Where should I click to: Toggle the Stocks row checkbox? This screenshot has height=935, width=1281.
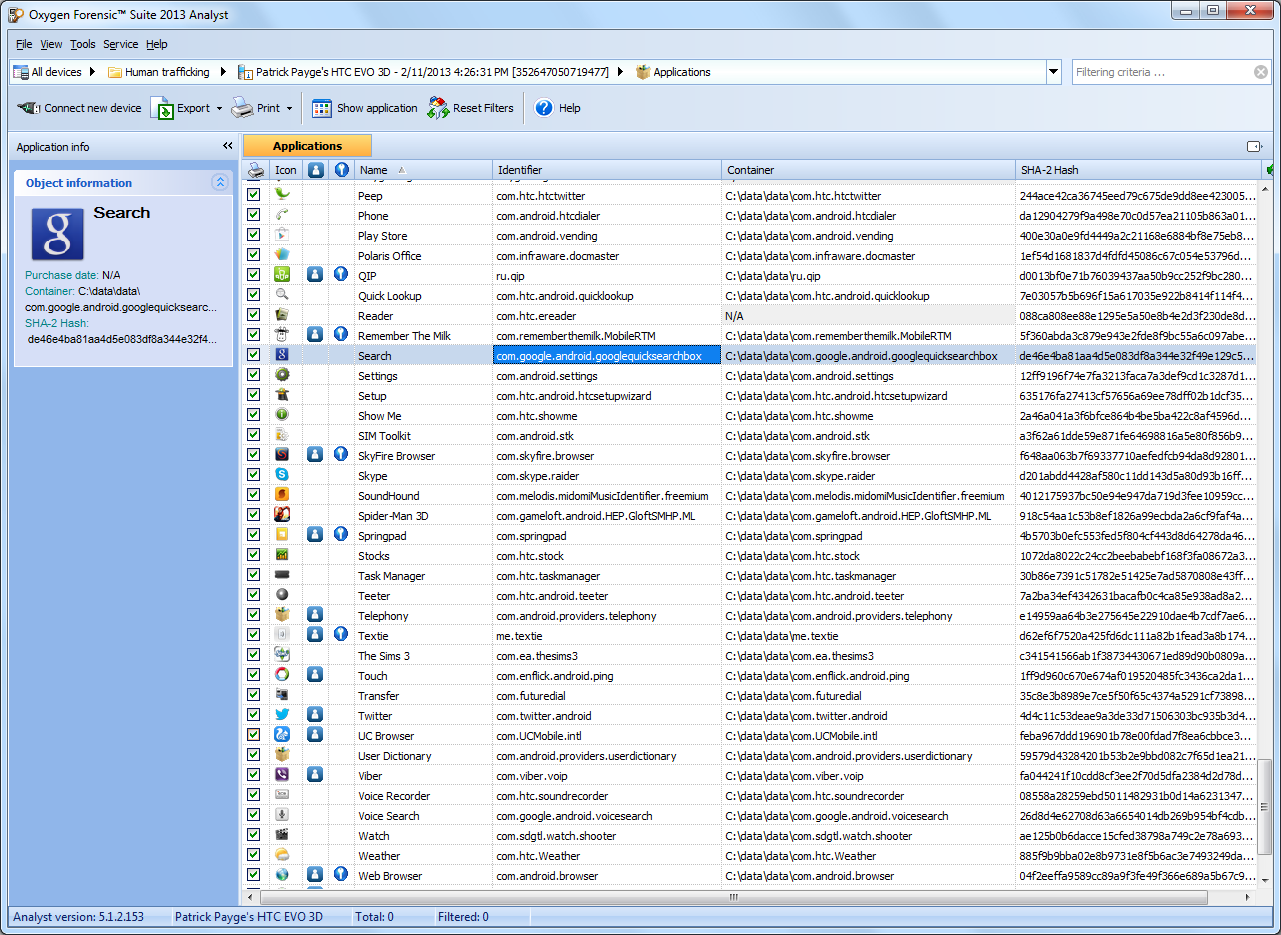click(254, 555)
